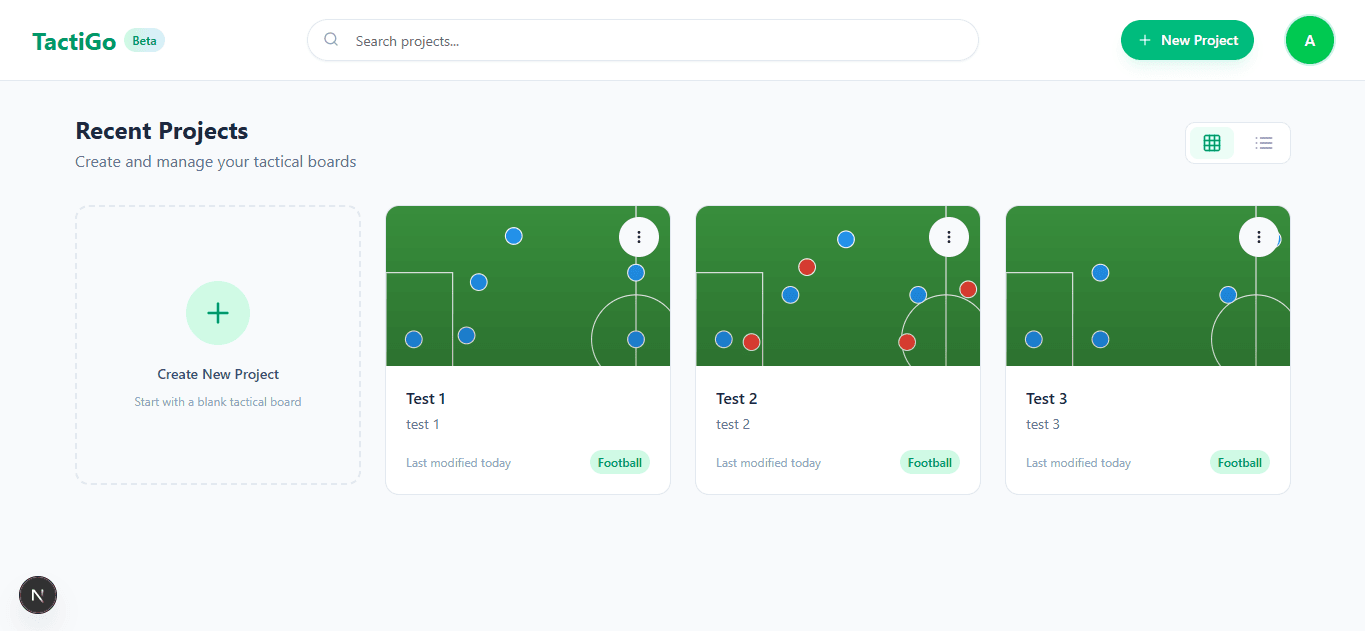Switch to list view layout
1365x631 pixels.
[x=1264, y=143]
